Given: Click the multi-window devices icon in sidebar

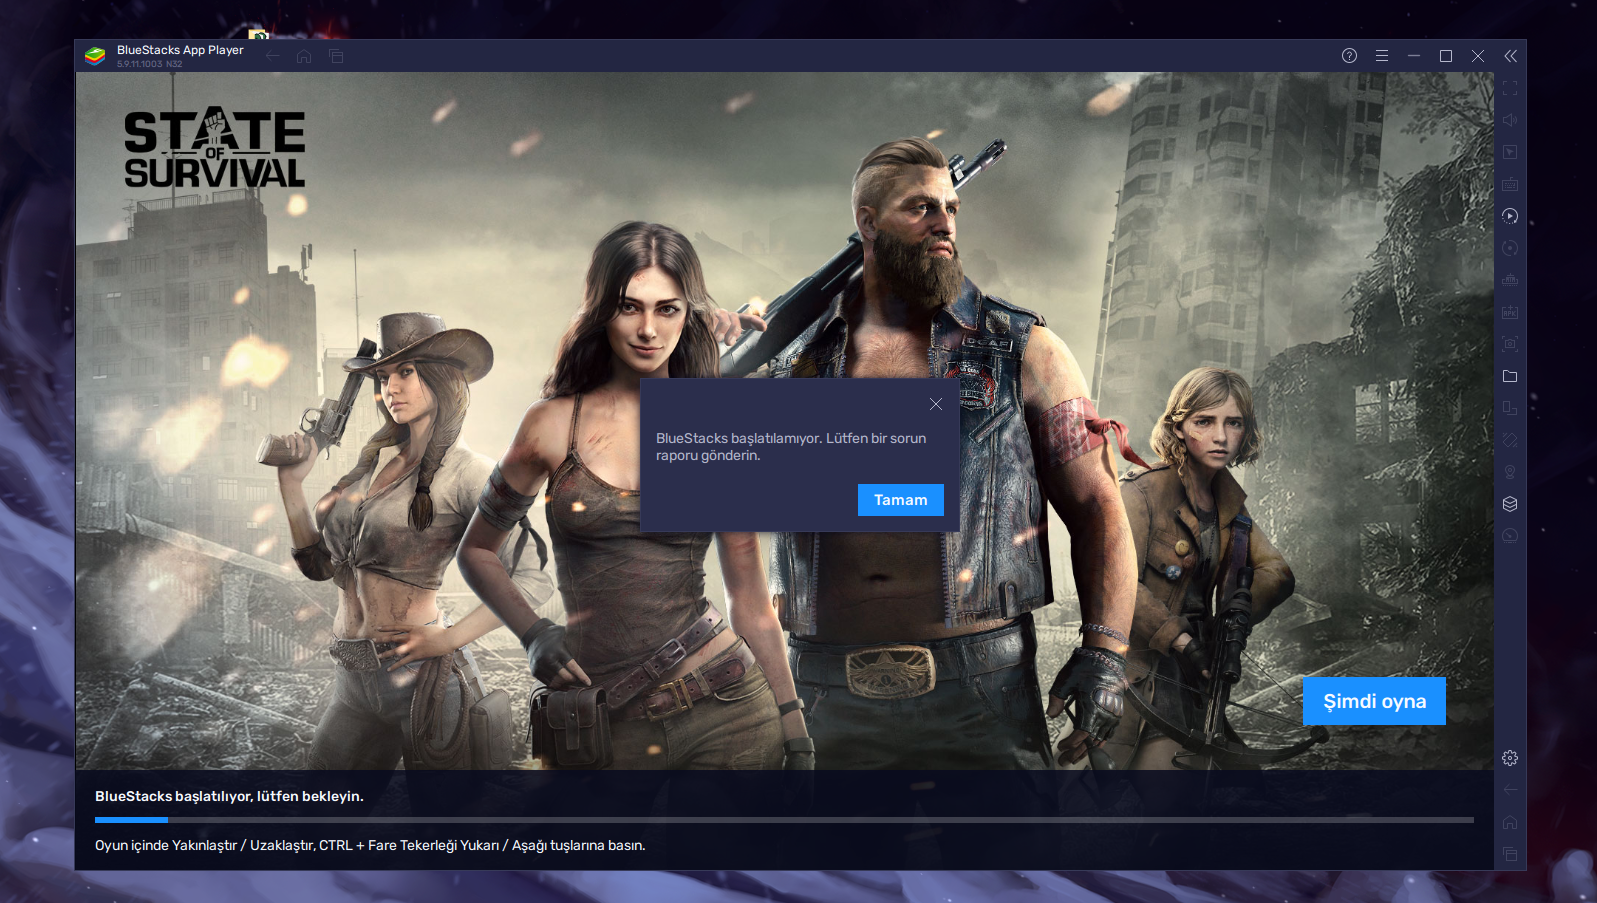Looking at the screenshot, I should [x=1510, y=408].
